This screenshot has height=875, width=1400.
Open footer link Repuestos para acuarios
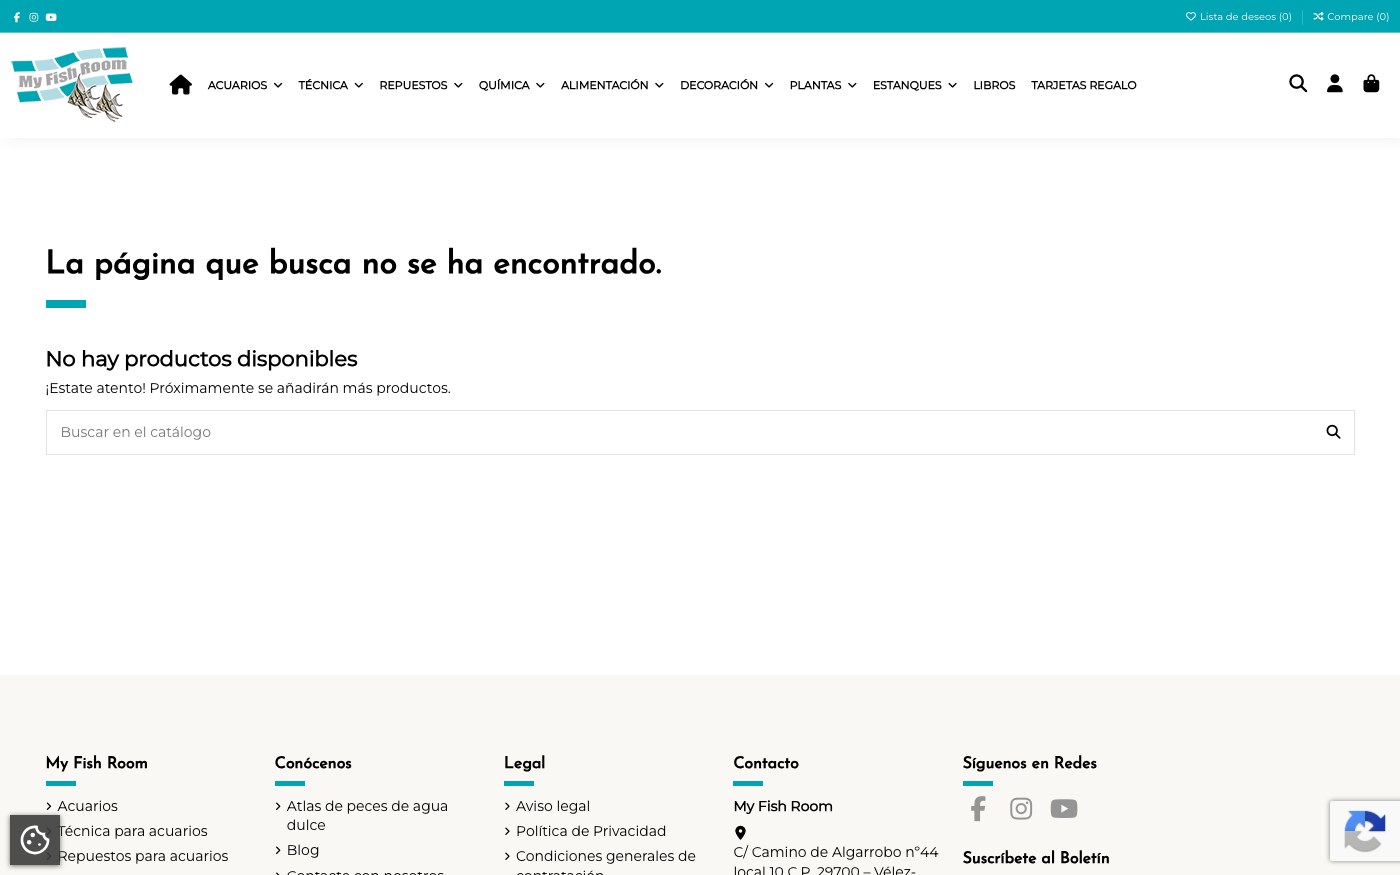143,856
